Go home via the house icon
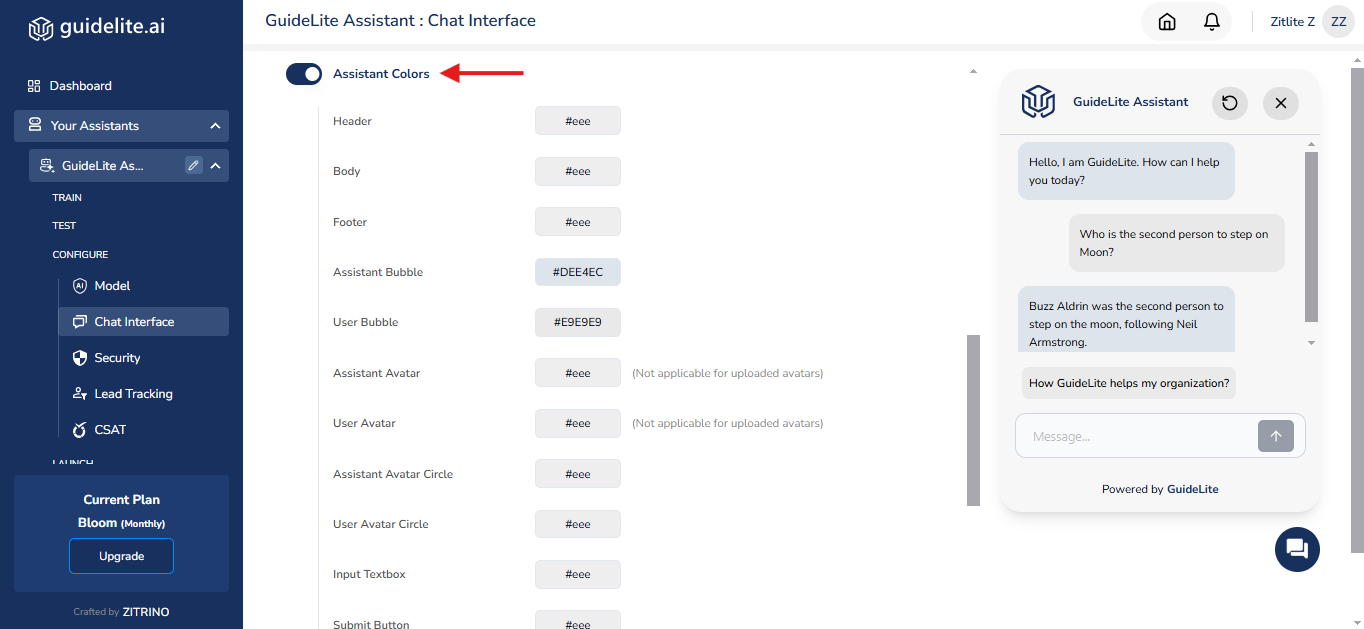 (1167, 22)
